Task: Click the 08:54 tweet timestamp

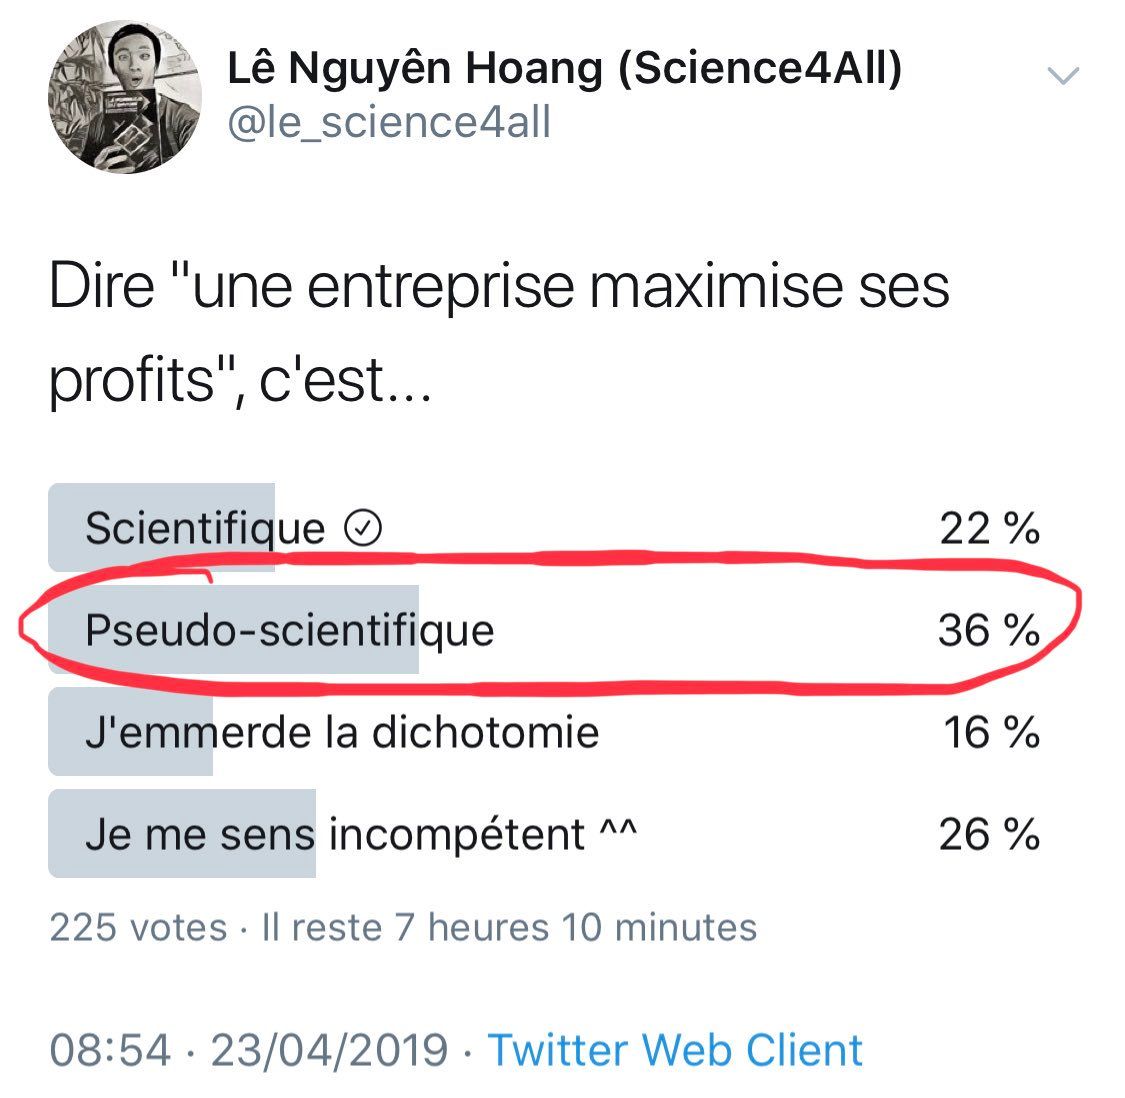Action: [109, 1050]
